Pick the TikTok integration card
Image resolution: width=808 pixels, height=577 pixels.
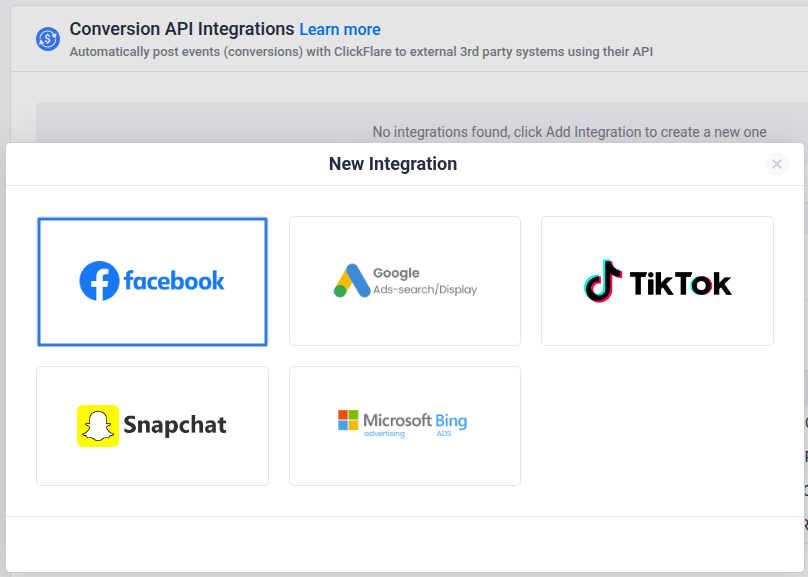[x=657, y=281]
